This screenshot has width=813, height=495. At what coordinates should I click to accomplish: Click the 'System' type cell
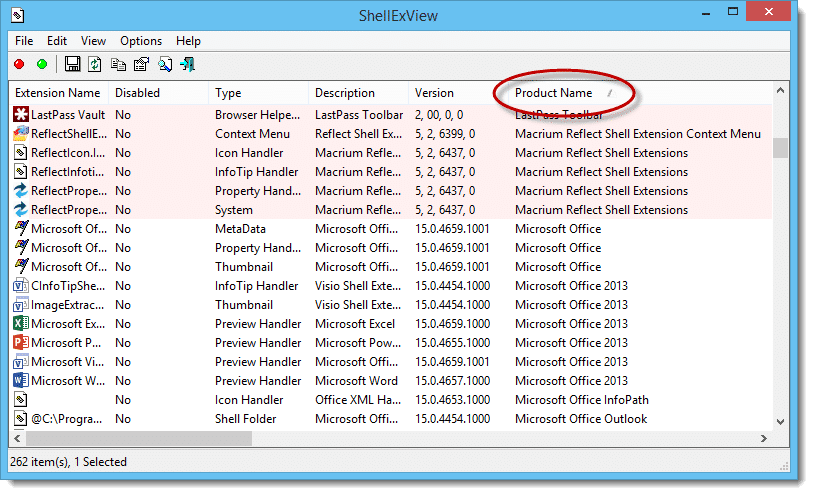click(234, 209)
